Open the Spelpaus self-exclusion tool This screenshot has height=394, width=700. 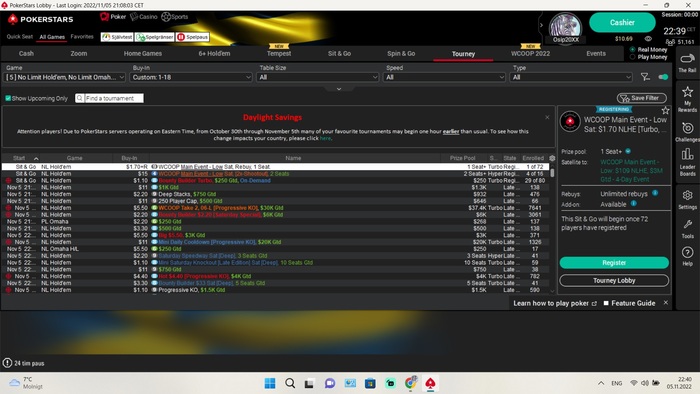[192, 37]
